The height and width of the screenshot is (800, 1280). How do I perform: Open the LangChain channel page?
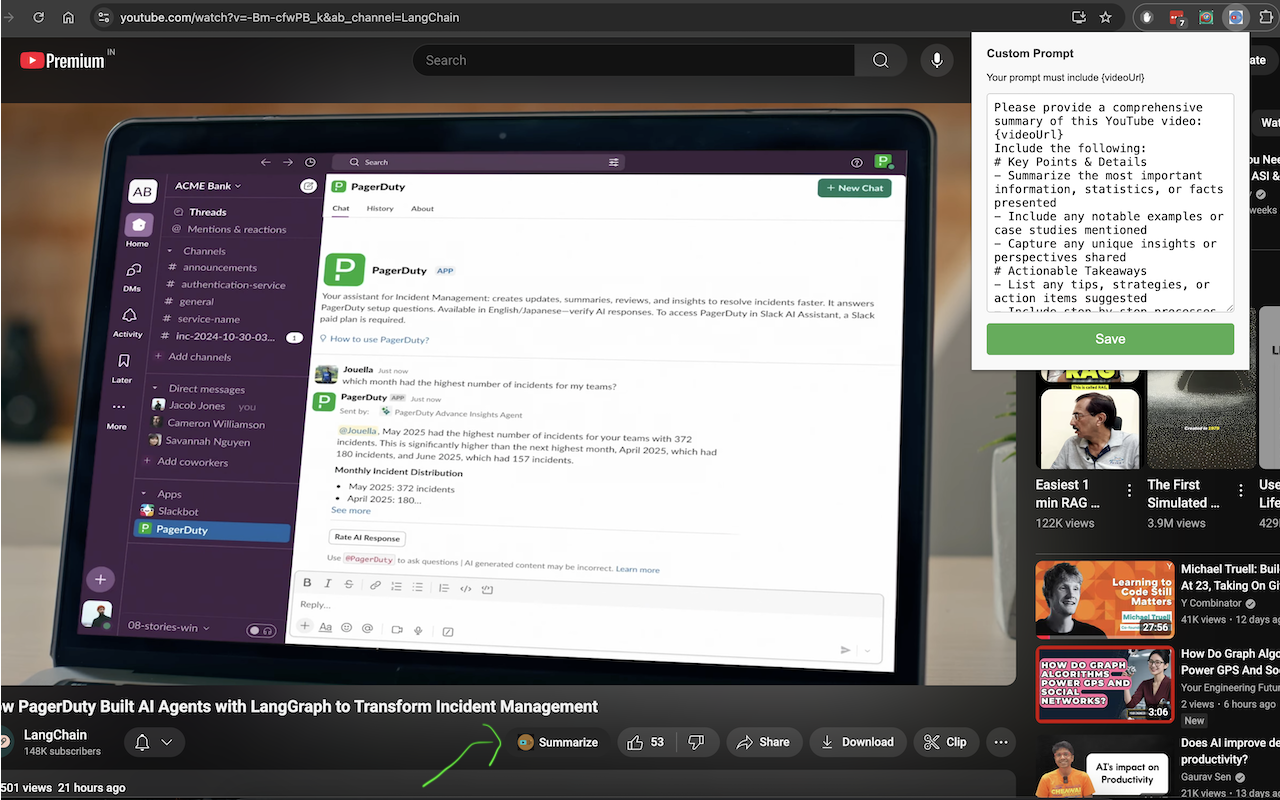pyautogui.click(x=55, y=735)
